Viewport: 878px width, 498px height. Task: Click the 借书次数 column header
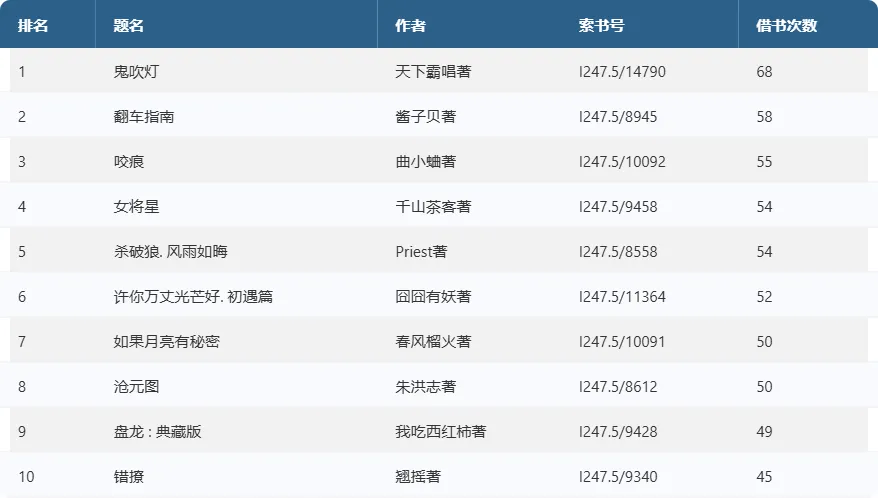click(787, 26)
